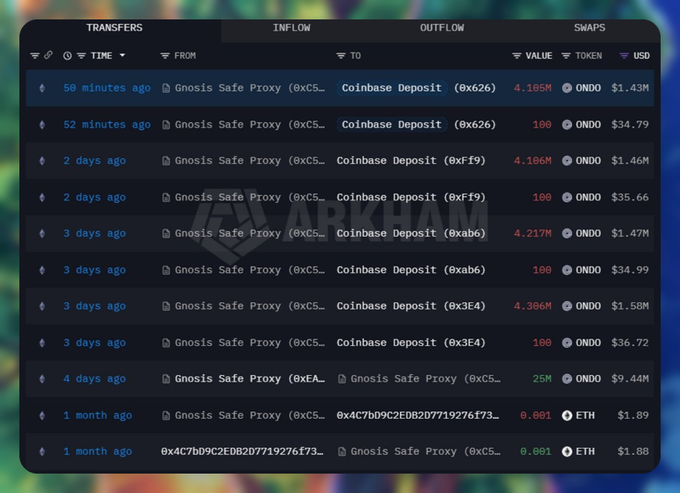Click the 4.306M value
The height and width of the screenshot is (493, 680).
point(533,306)
